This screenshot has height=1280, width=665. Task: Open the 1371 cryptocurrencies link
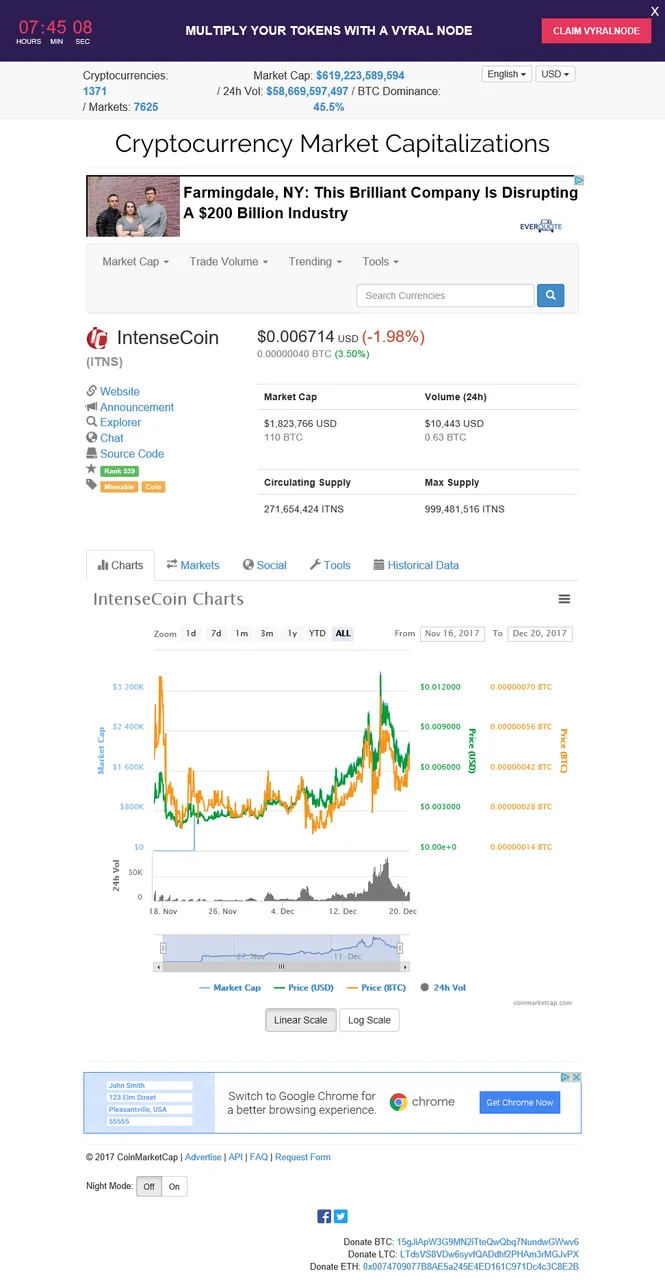tap(95, 91)
